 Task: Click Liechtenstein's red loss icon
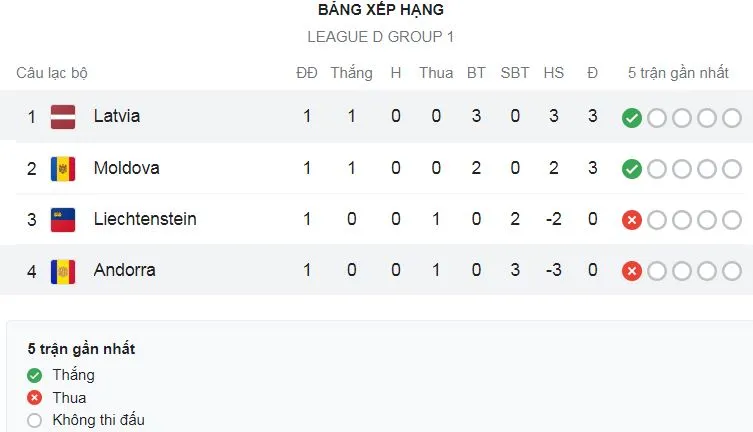point(631,220)
